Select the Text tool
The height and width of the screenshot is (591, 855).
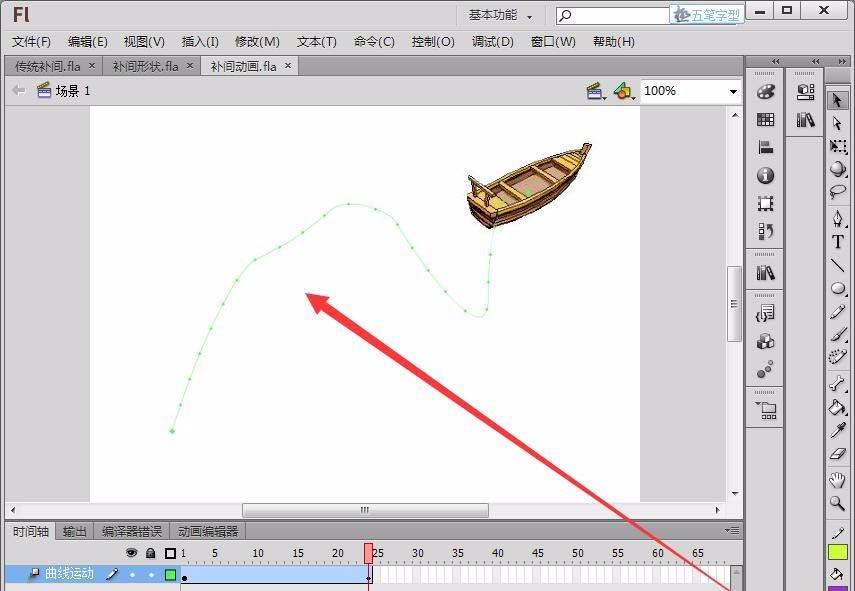(838, 242)
